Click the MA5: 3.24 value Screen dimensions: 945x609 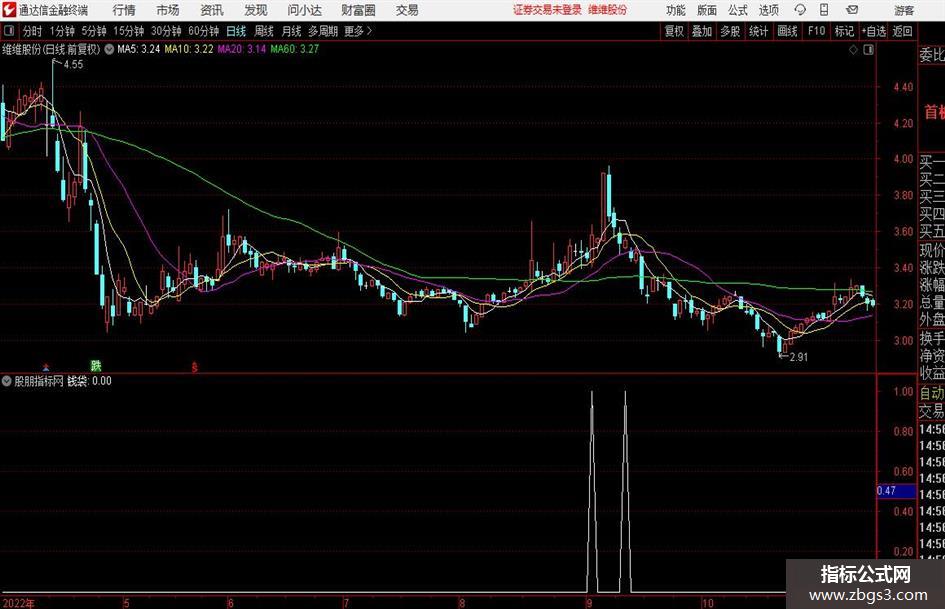pyautogui.click(x=138, y=49)
